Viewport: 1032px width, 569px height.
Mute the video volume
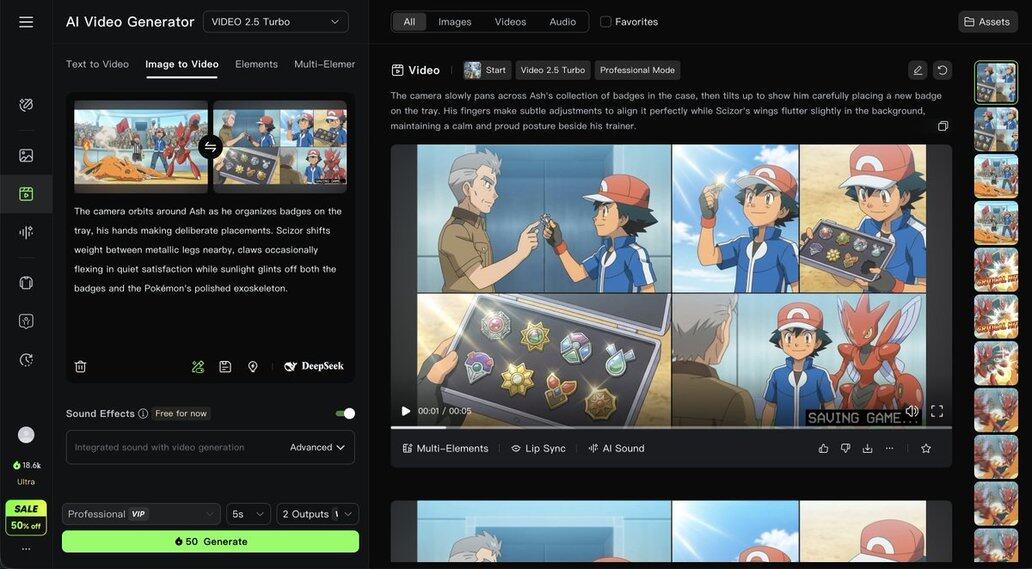(x=912, y=411)
